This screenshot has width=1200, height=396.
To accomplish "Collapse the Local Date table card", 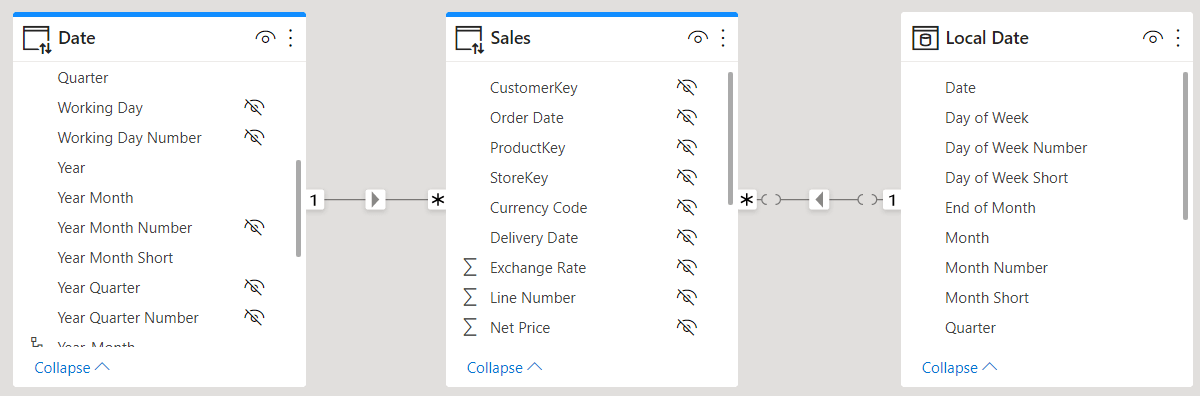I will [x=959, y=367].
